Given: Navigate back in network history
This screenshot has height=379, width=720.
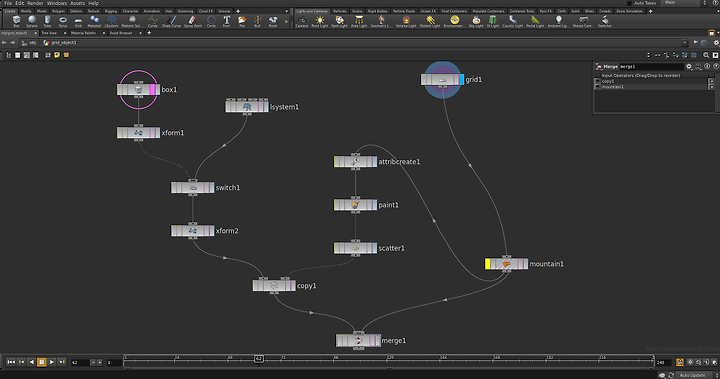Looking at the screenshot, I should pos(4,43).
